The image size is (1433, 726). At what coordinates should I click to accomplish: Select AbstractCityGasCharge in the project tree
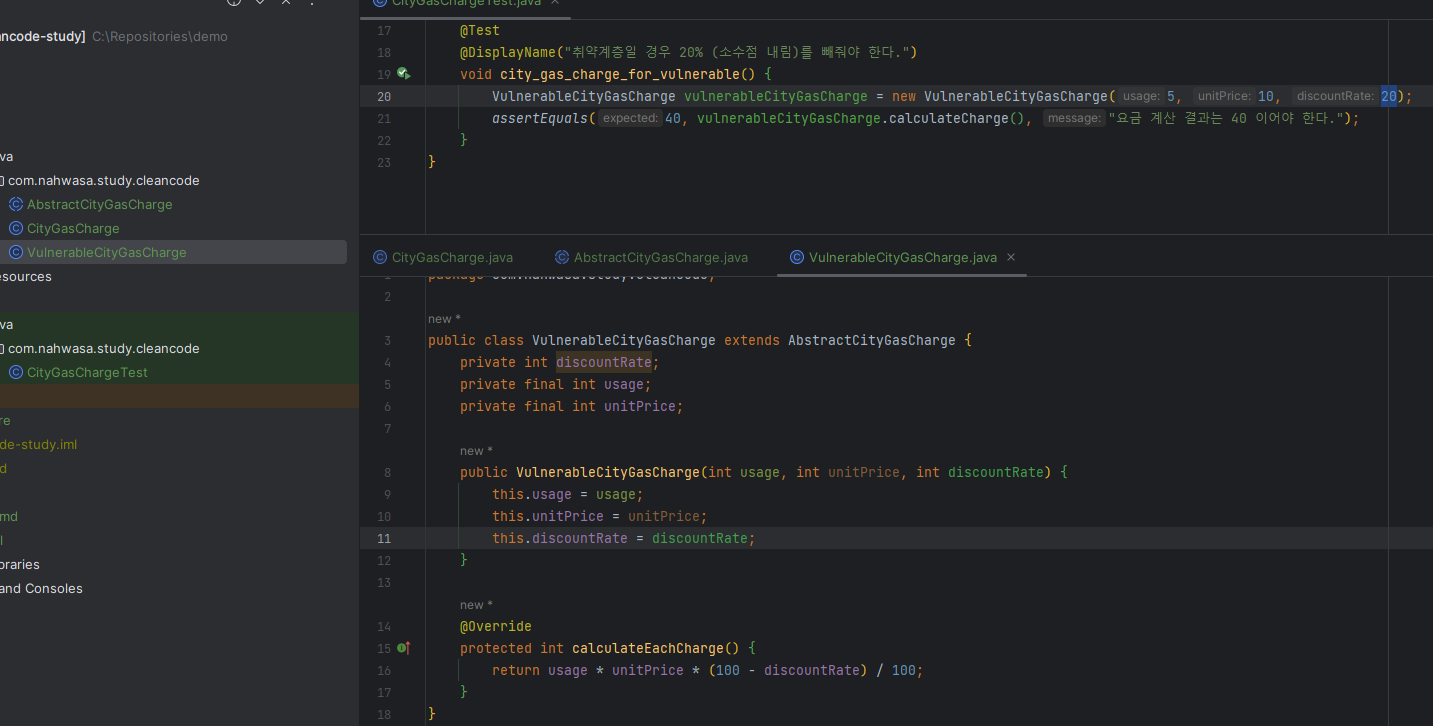pyautogui.click(x=99, y=204)
